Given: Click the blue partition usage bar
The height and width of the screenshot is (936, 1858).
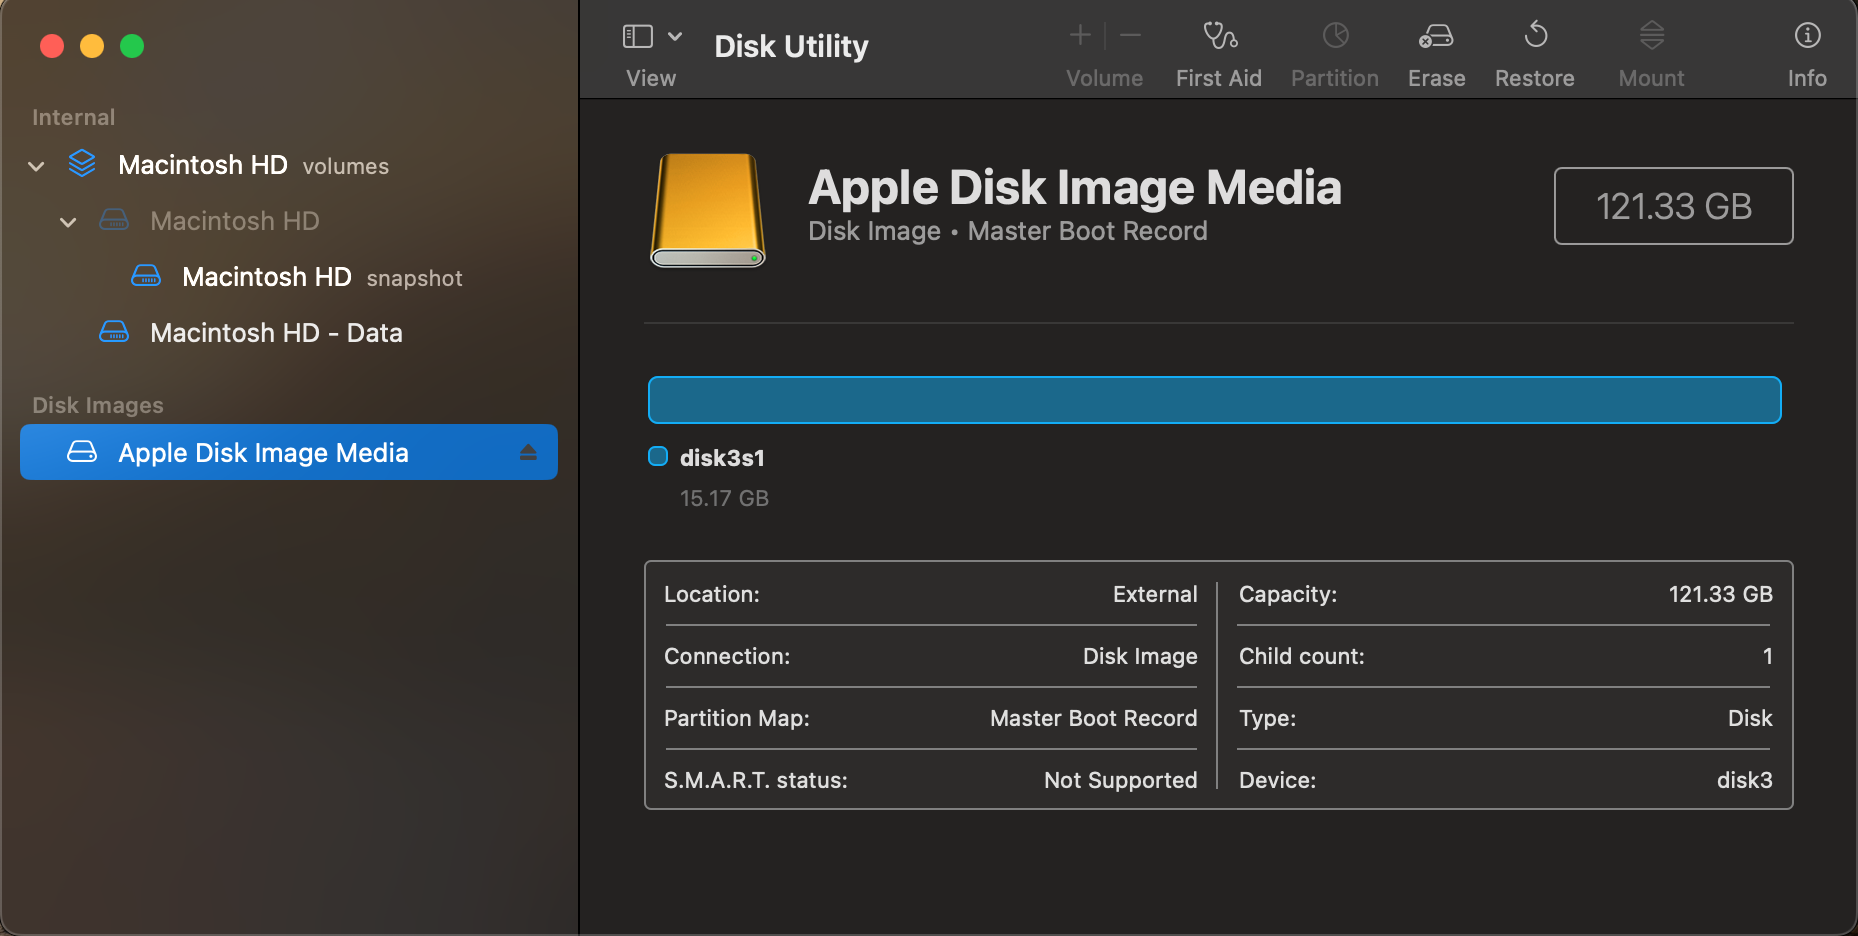Looking at the screenshot, I should (x=1214, y=400).
